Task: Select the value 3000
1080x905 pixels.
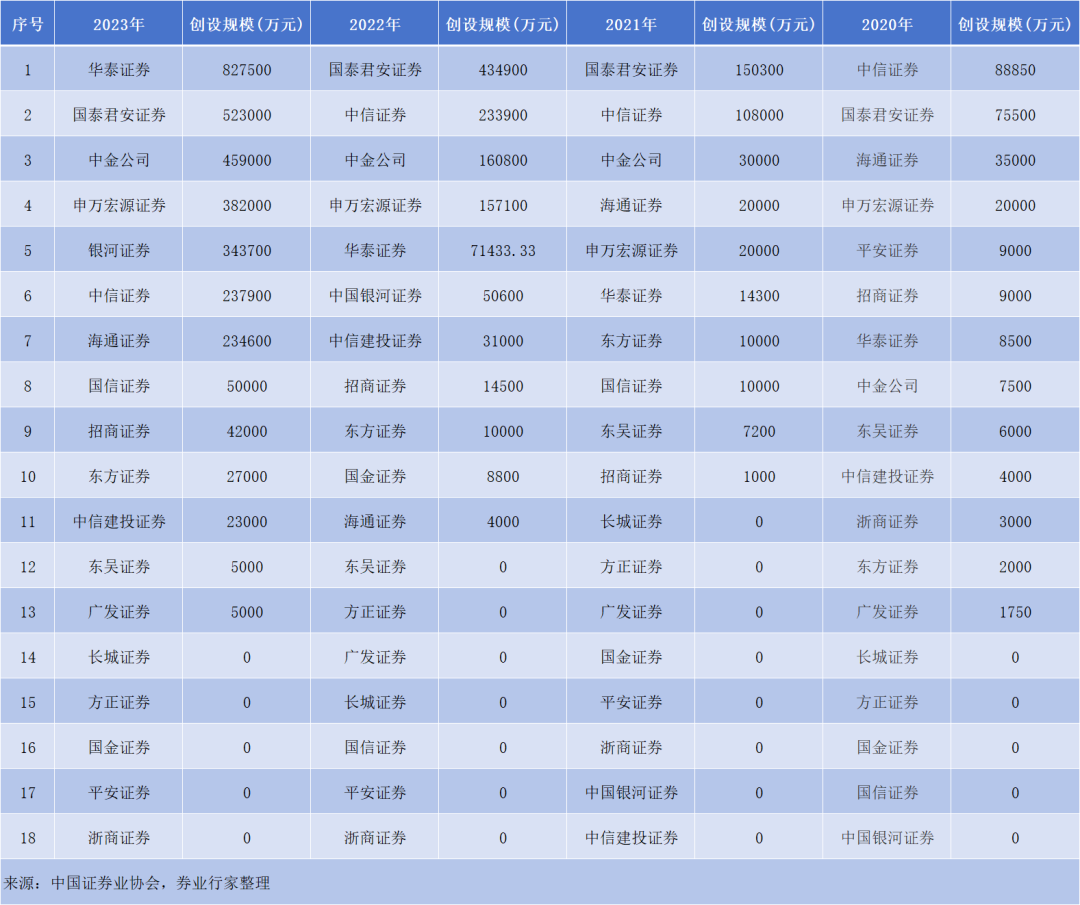Action: click(x=1015, y=522)
